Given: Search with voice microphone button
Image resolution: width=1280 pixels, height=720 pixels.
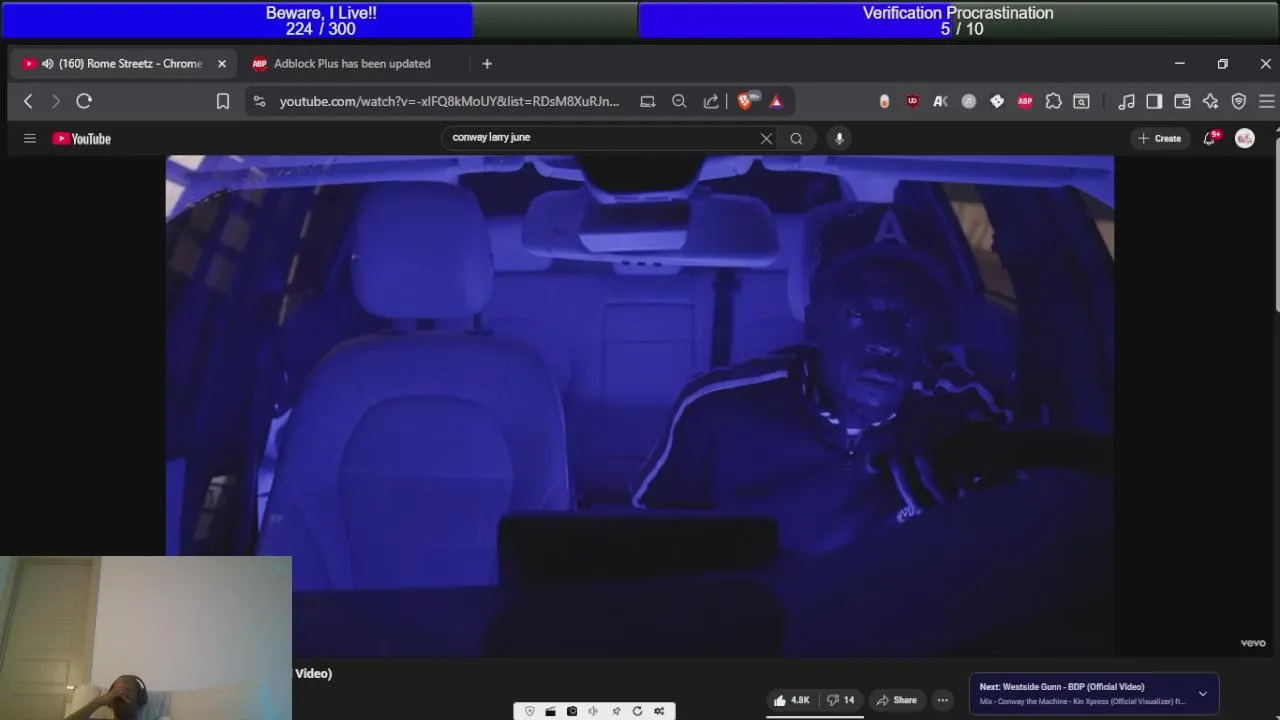Looking at the screenshot, I should point(839,138).
